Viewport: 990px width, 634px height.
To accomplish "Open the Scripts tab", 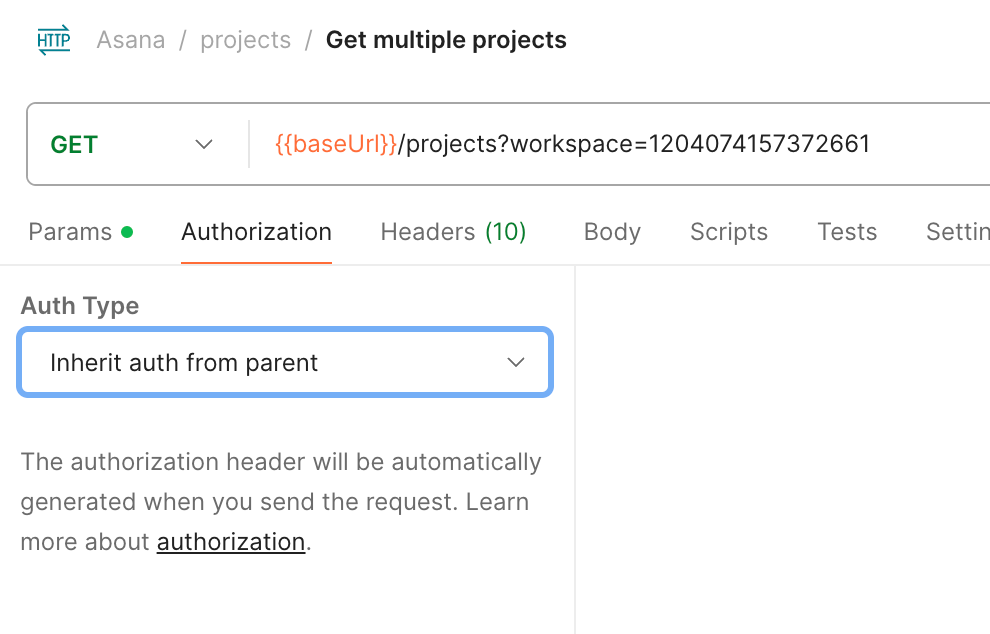I will click(728, 232).
